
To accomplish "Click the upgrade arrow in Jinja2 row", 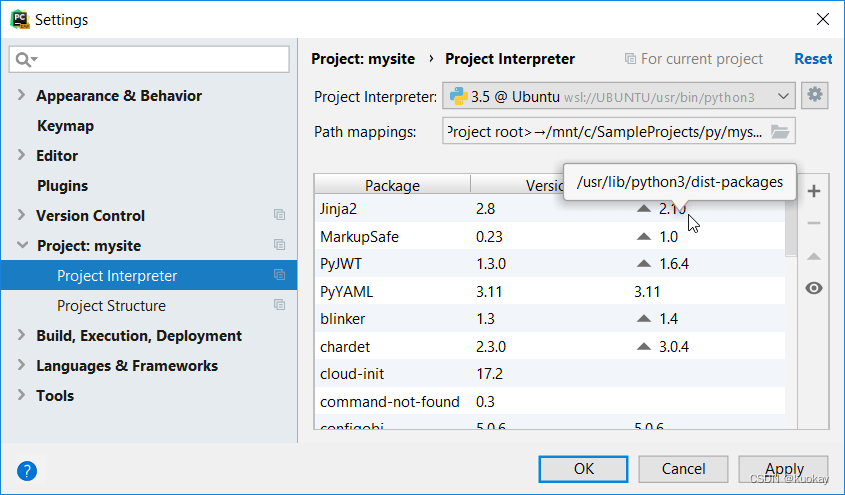I will [643, 208].
